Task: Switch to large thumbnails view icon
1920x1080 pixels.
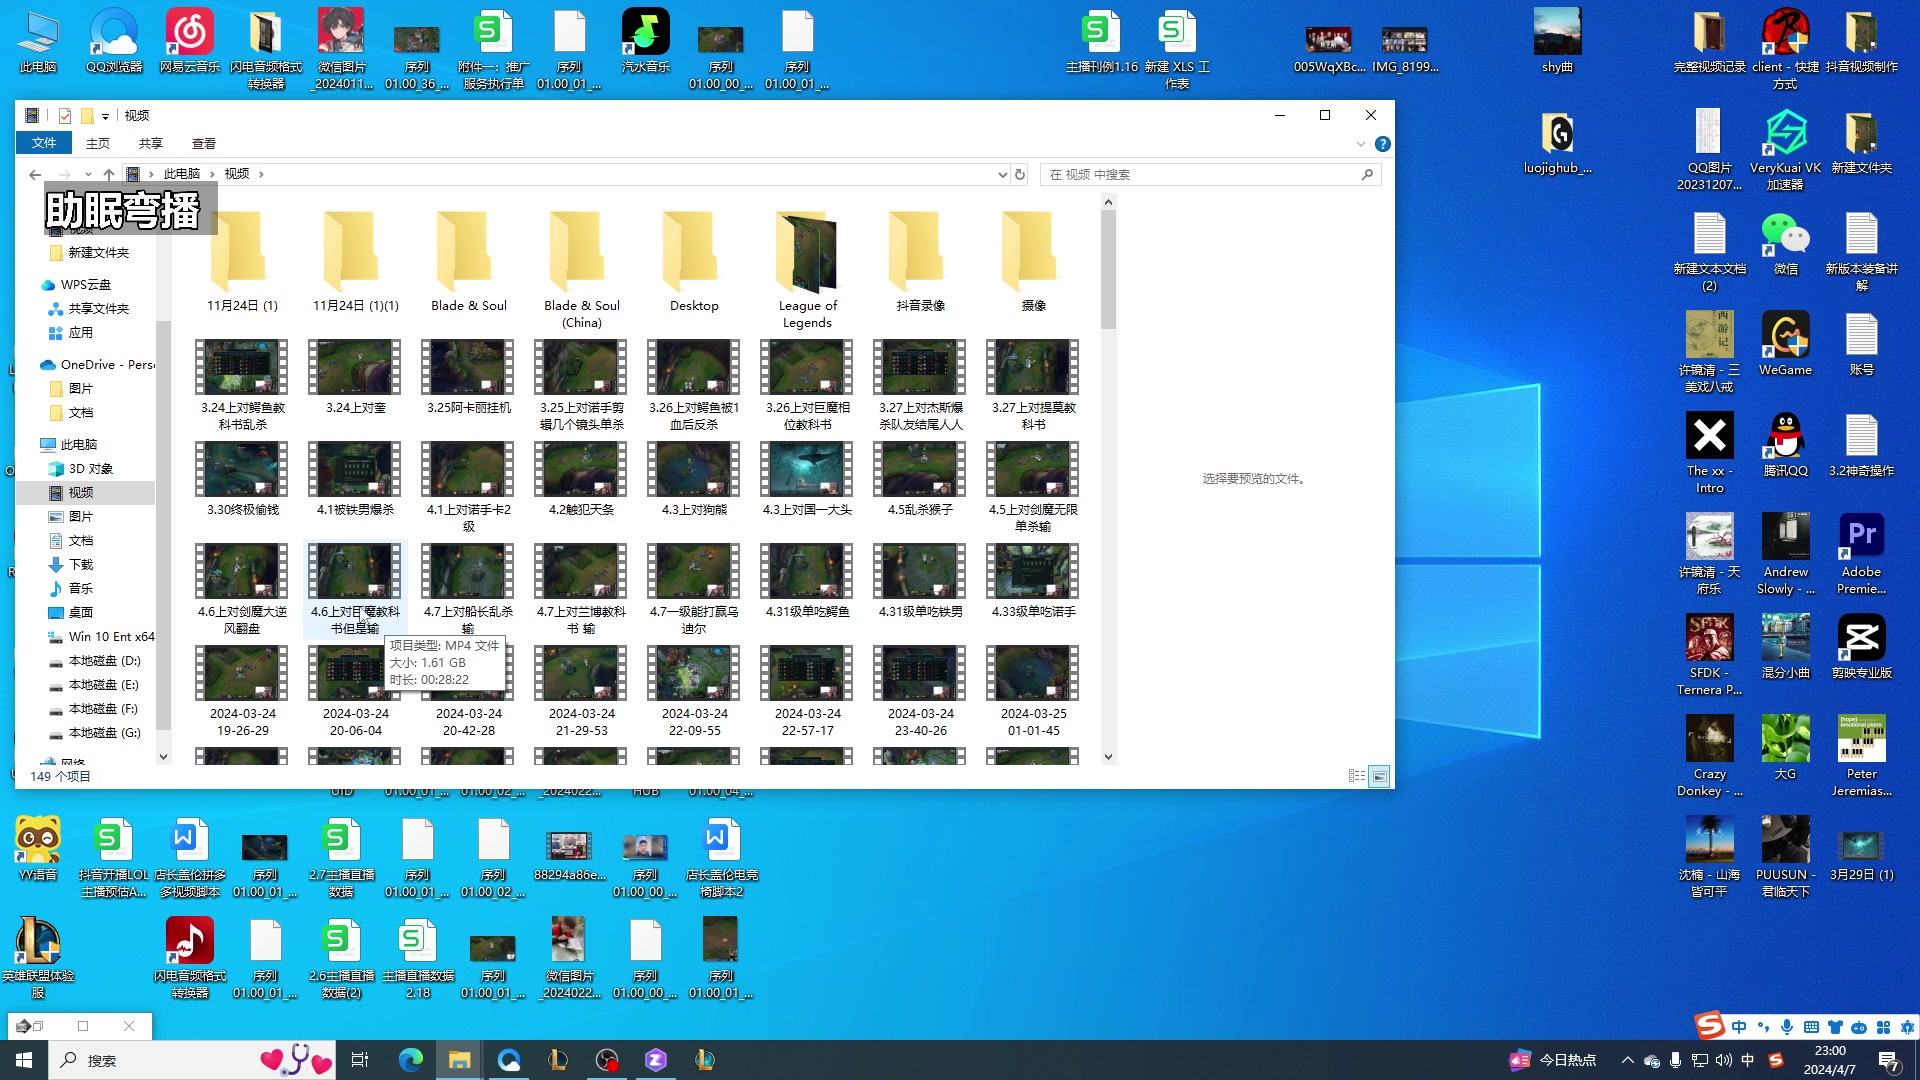Action: pyautogui.click(x=1379, y=776)
